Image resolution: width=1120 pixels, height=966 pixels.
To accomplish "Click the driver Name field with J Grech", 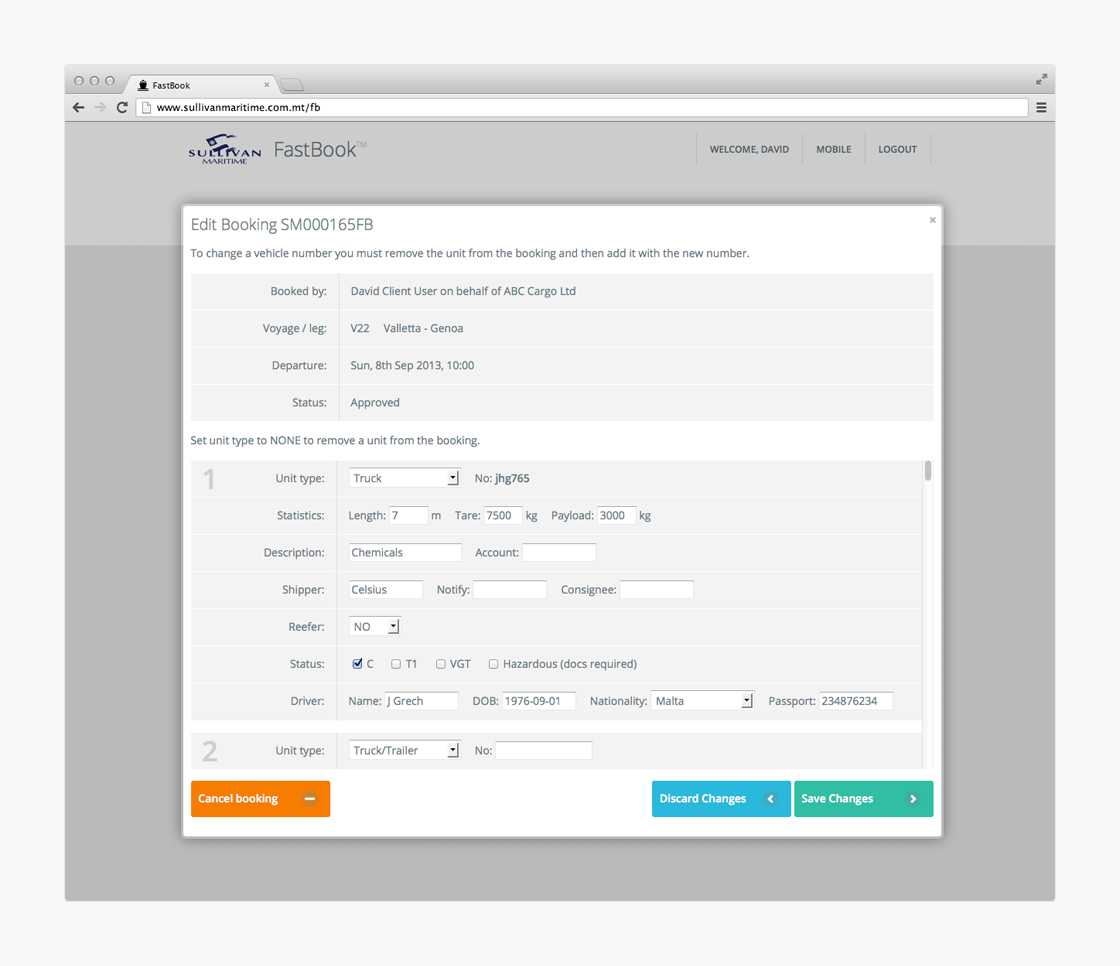I will click(421, 701).
